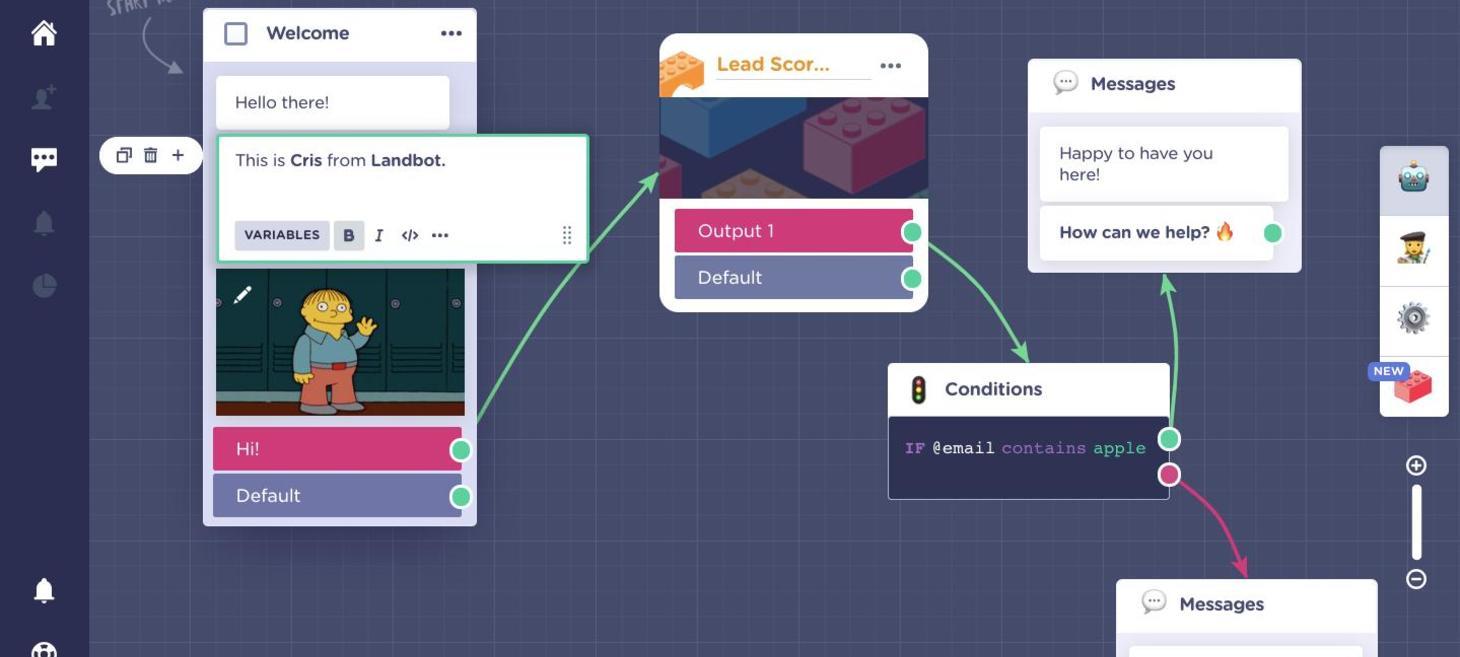Viewport: 1460px width, 657px height.
Task: Select the Welcome block Default button
Action: click(337, 496)
